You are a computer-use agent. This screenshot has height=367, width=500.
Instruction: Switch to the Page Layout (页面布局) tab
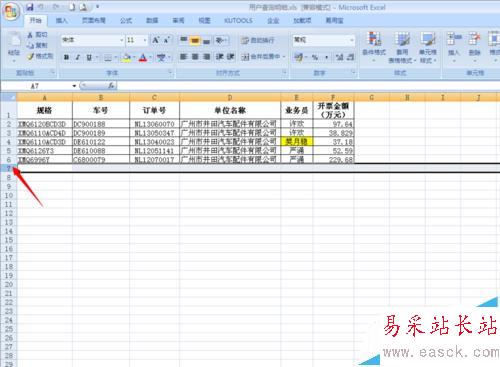coord(94,21)
